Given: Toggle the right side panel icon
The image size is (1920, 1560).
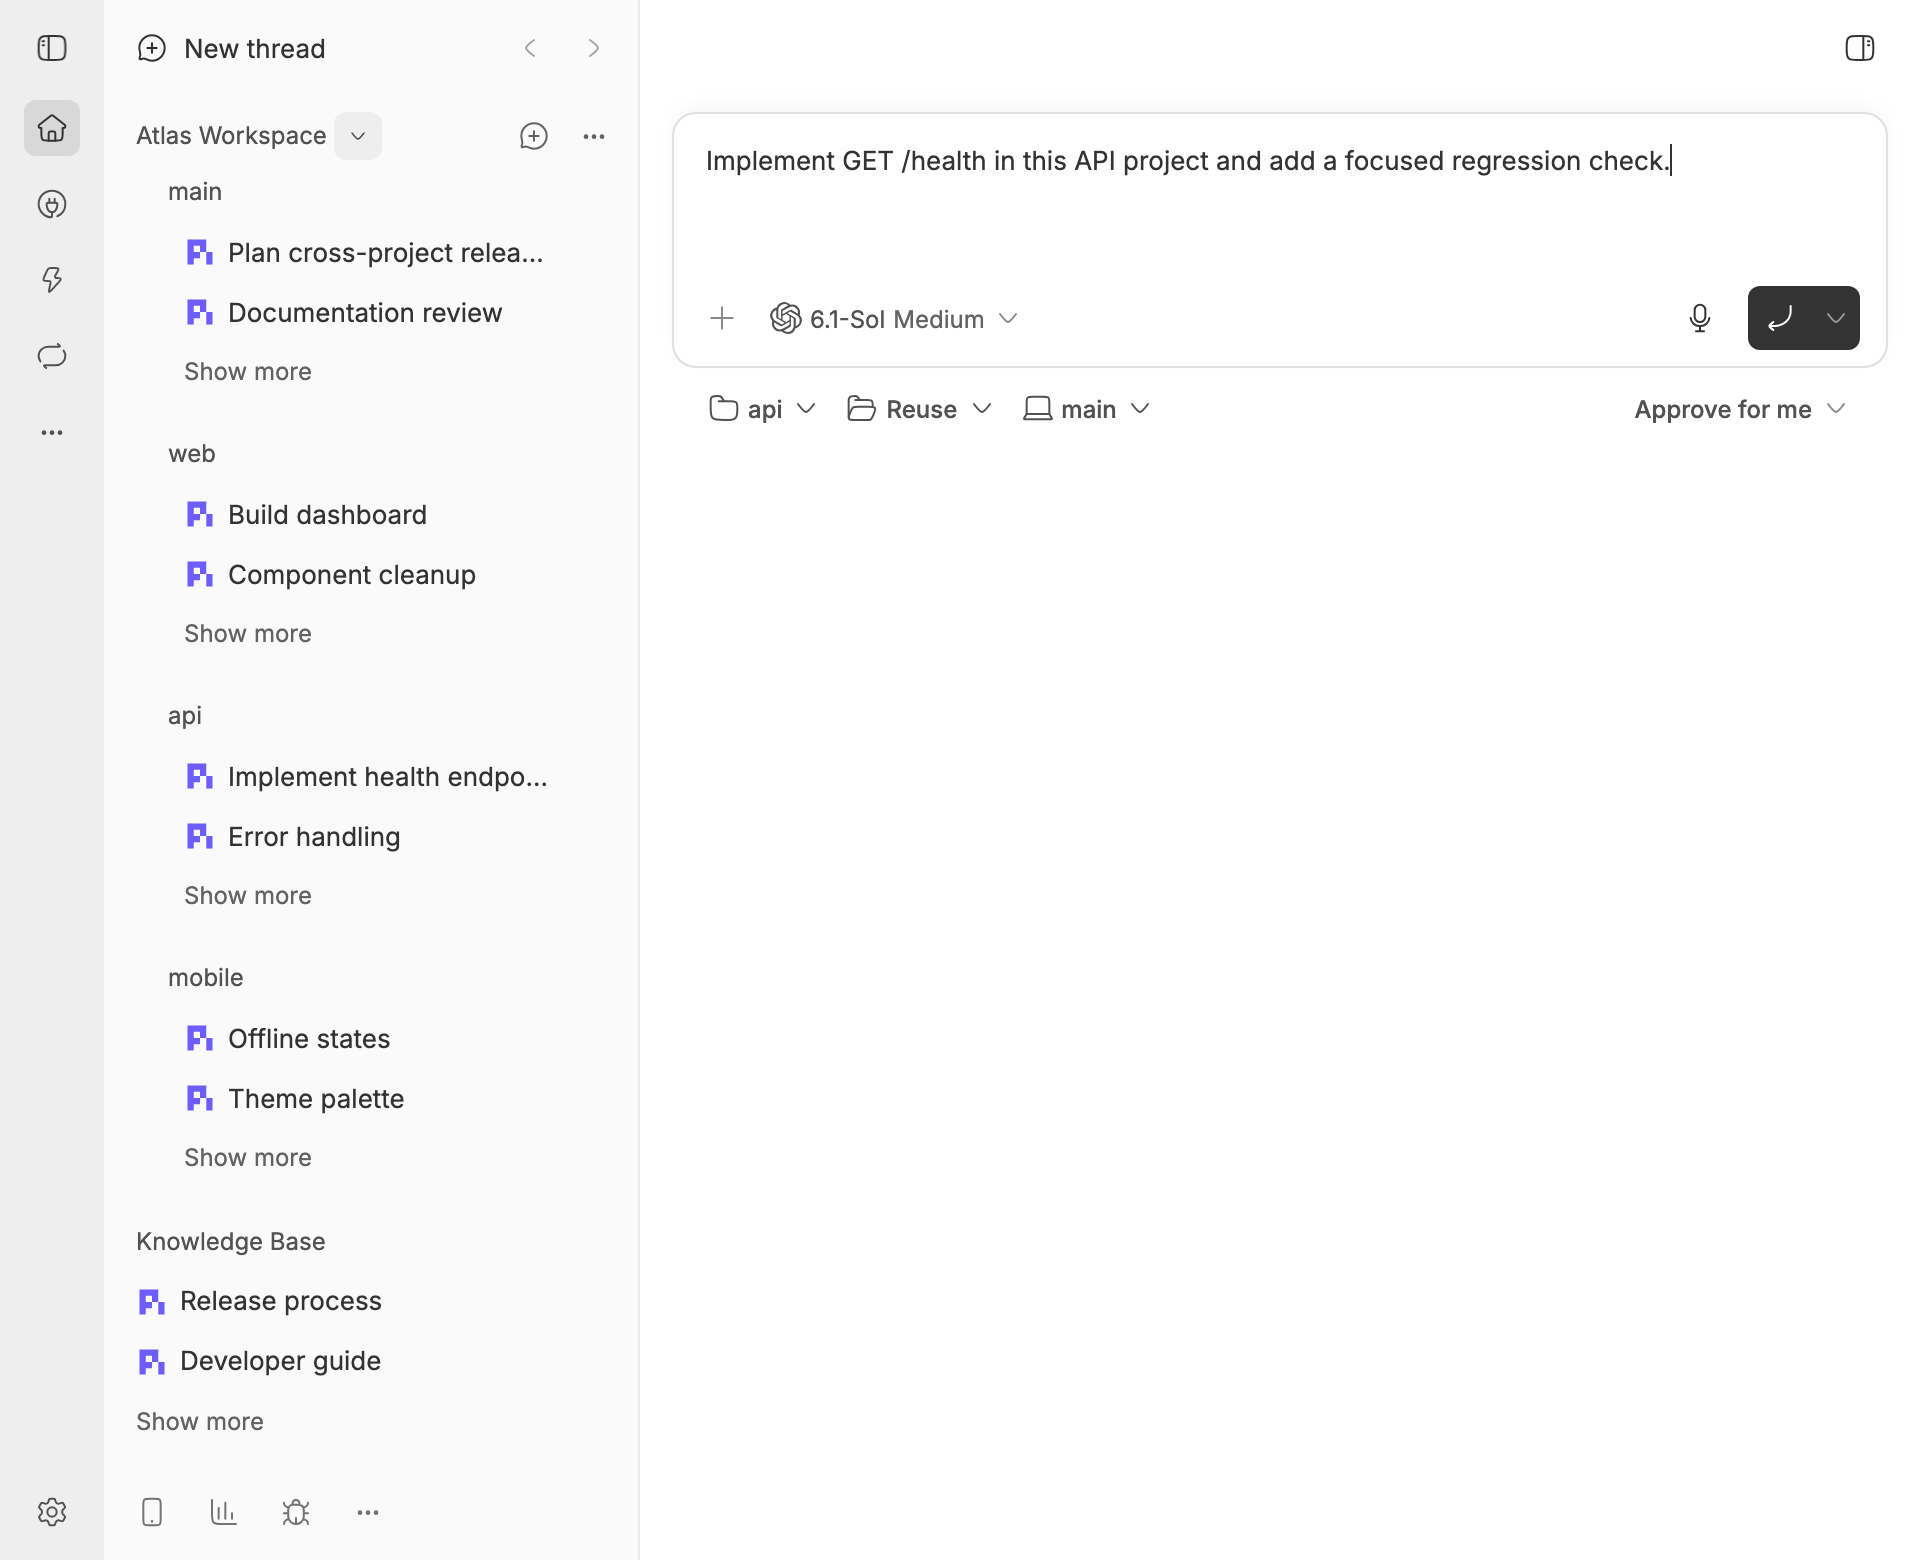Looking at the screenshot, I should (x=1859, y=48).
